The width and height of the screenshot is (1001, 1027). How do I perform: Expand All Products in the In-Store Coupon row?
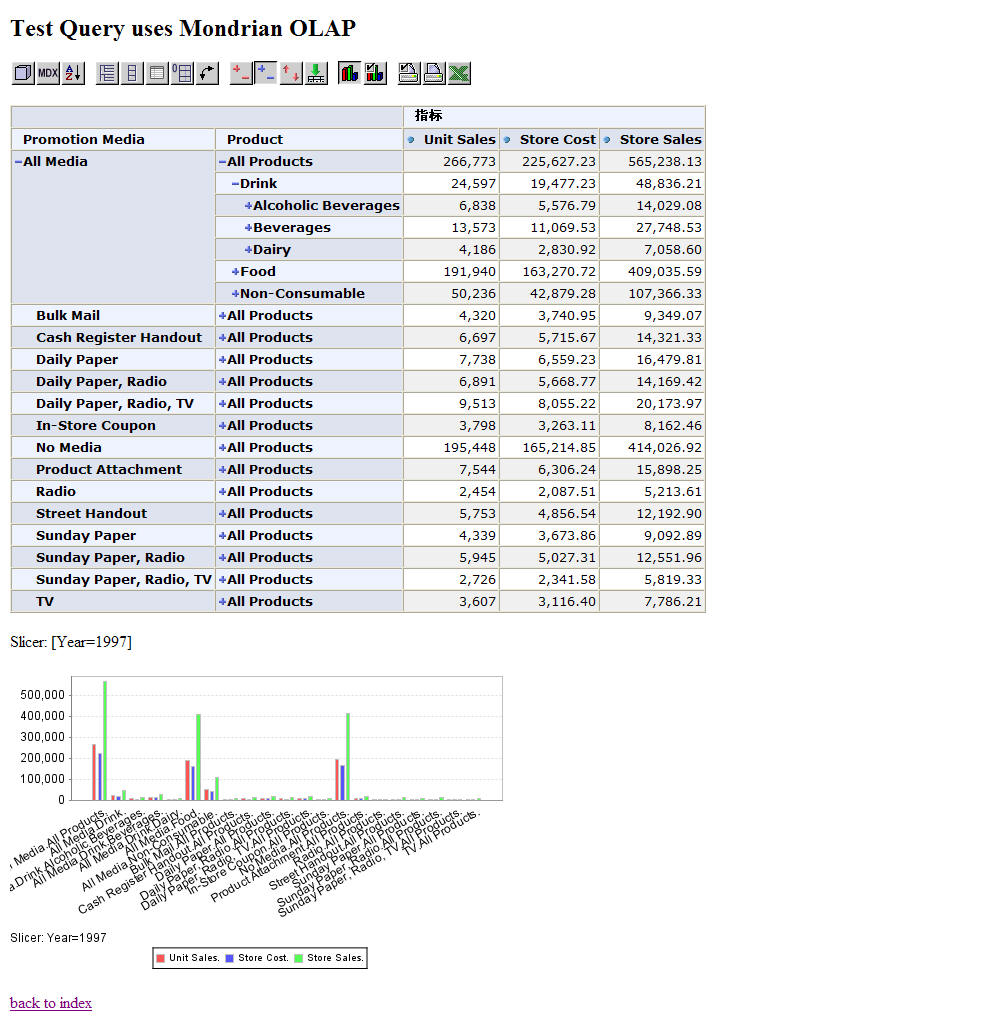click(x=223, y=426)
